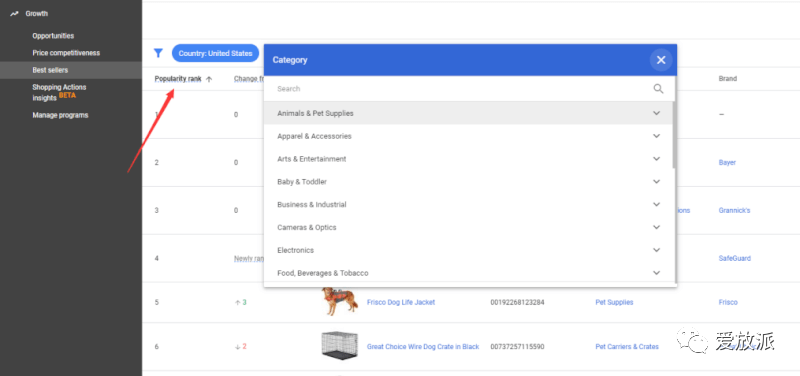
Task: Click the Wire Dog Crate product image
Action: [339, 346]
